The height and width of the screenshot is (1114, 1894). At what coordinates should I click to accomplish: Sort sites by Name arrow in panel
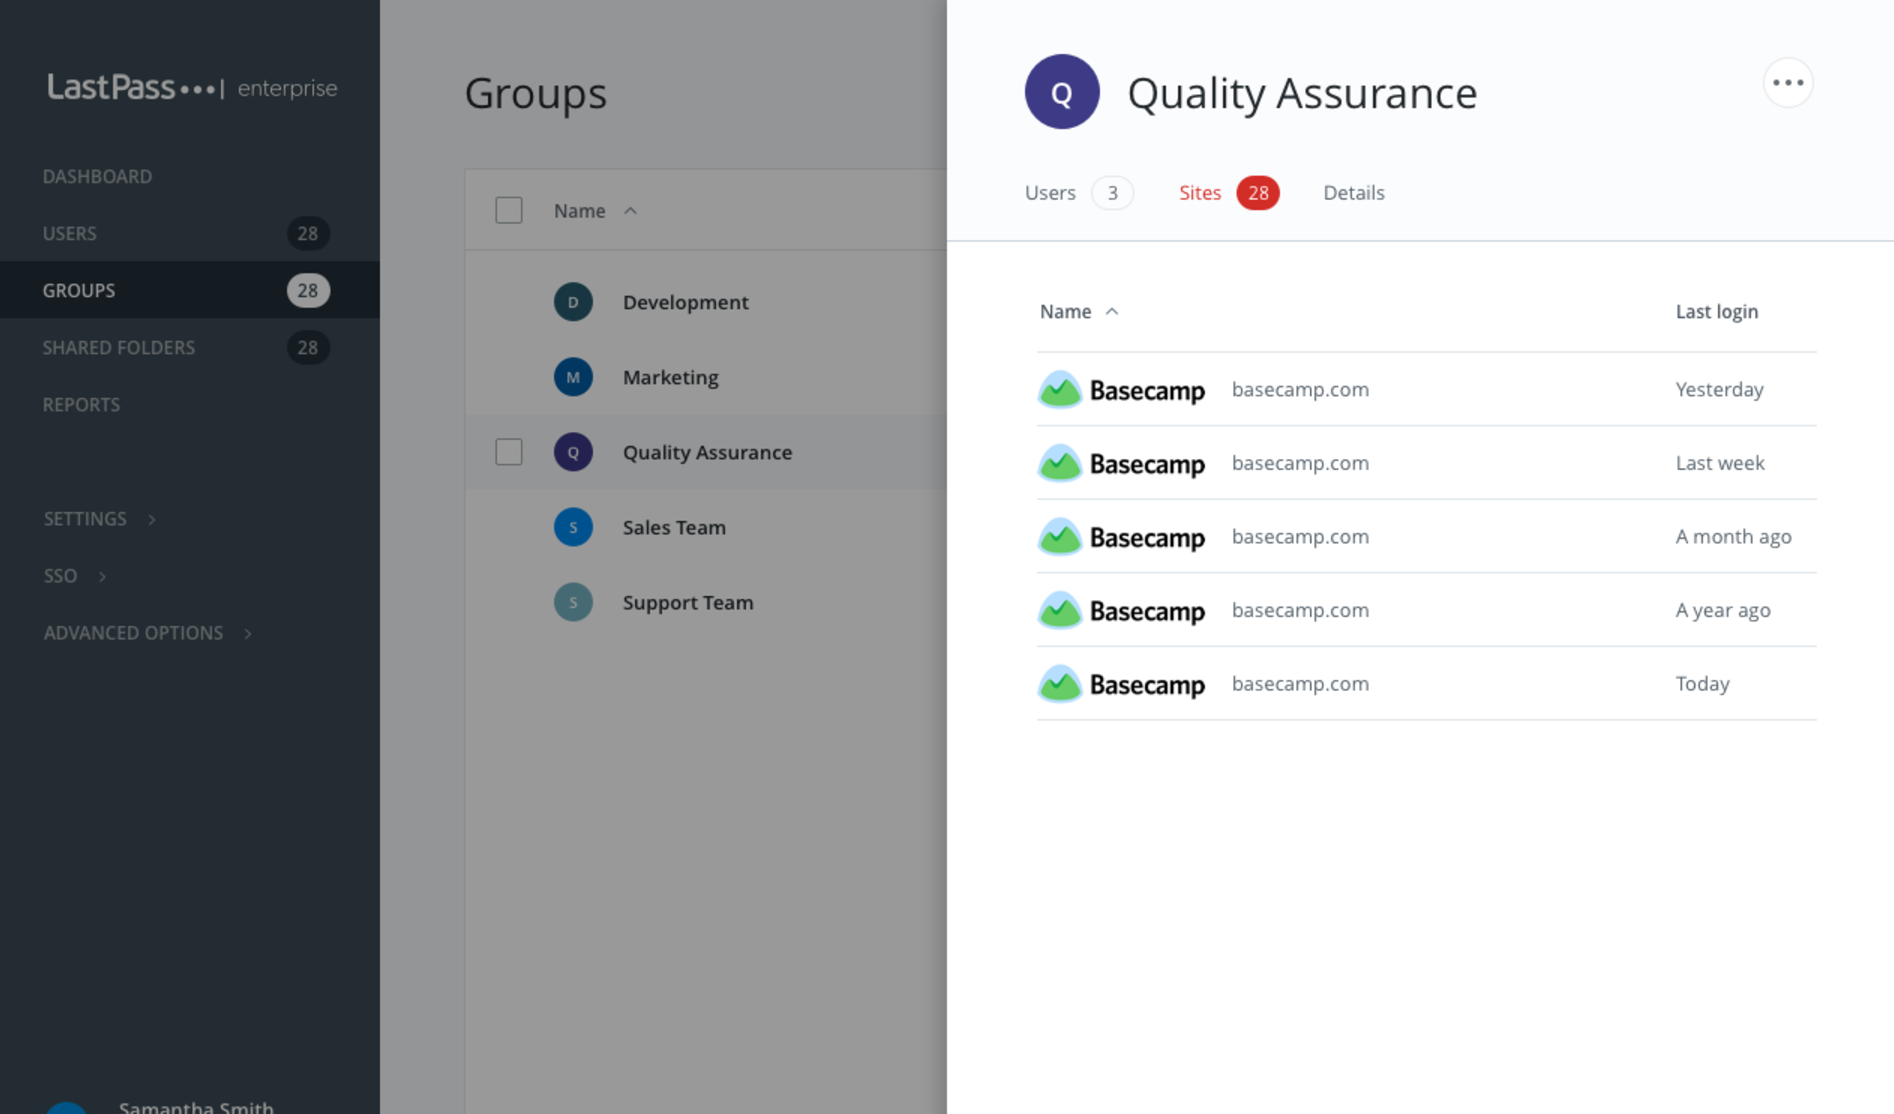coord(1111,311)
